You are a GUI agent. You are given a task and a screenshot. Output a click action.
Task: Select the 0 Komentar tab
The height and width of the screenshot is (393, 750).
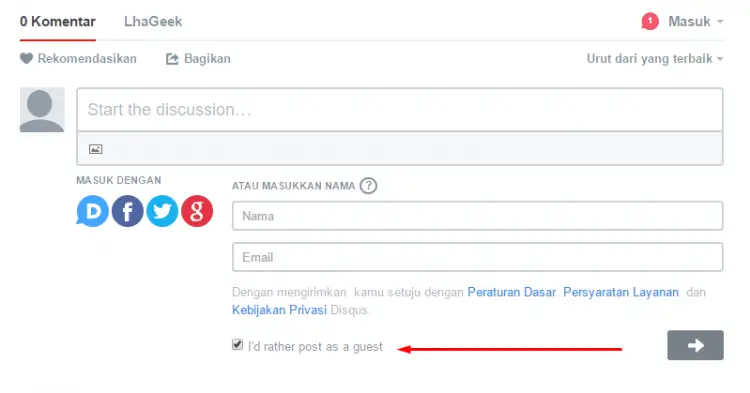click(x=58, y=22)
